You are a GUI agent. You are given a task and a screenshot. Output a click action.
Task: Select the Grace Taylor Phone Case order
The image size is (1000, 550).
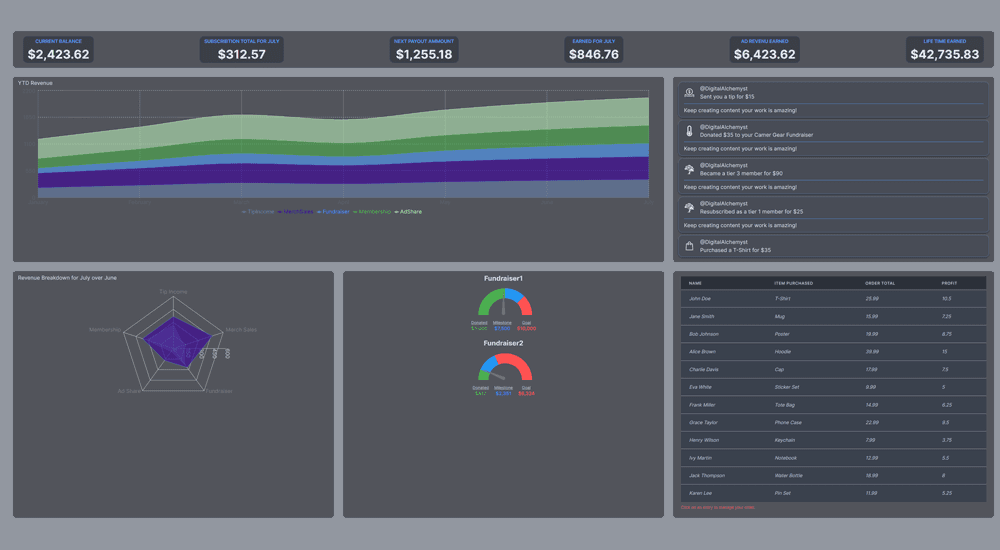tap(833, 422)
